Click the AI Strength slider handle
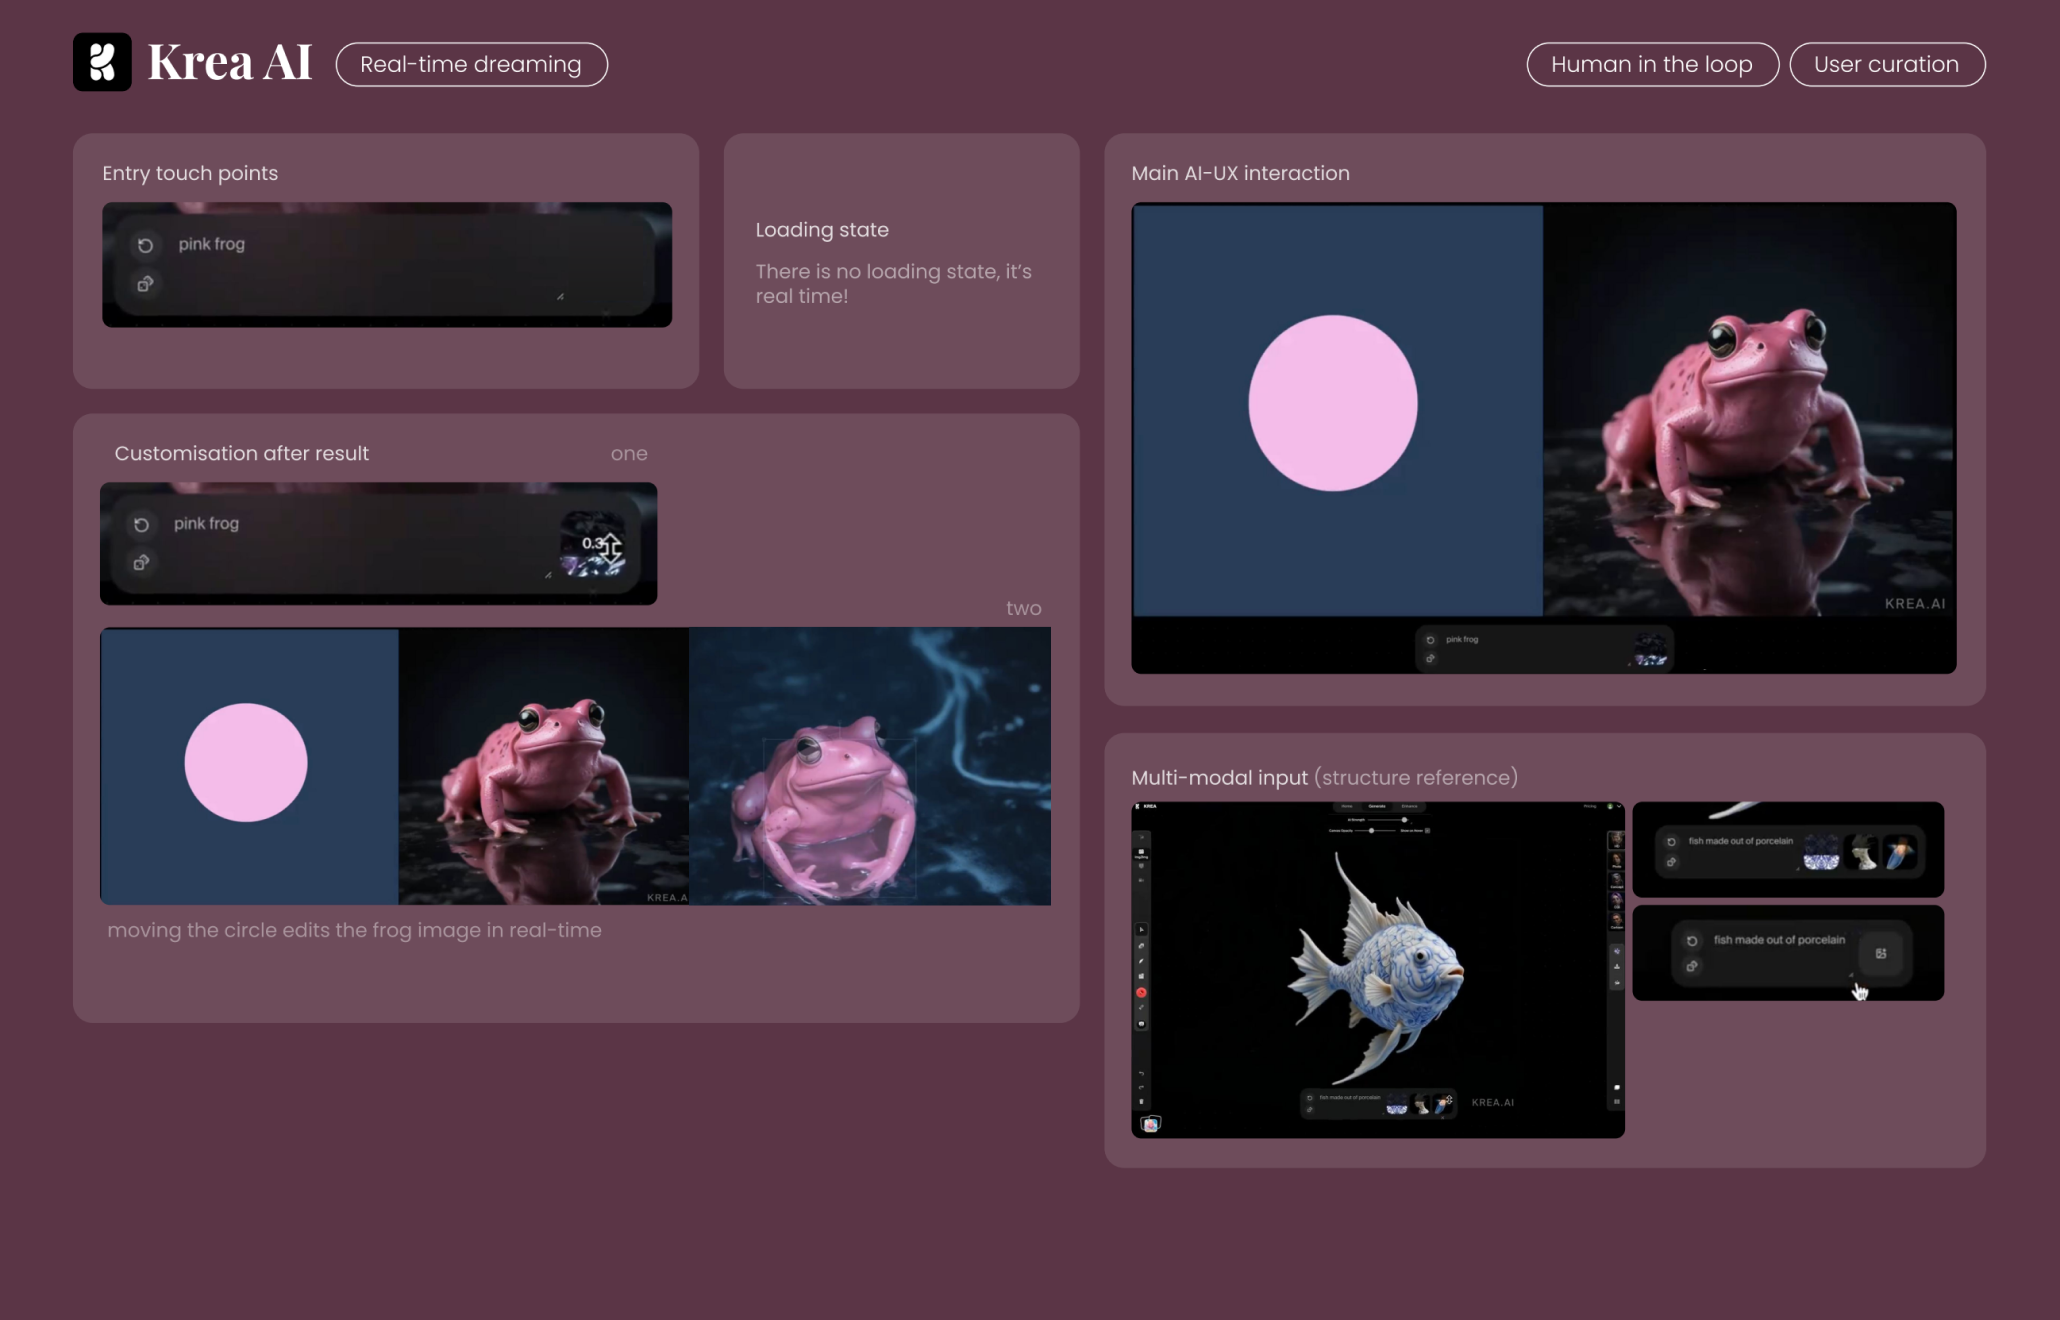Image resolution: width=2060 pixels, height=1320 pixels. 1404,820
